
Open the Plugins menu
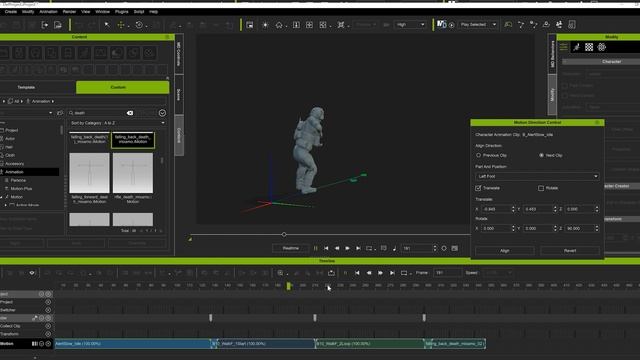click(x=122, y=12)
